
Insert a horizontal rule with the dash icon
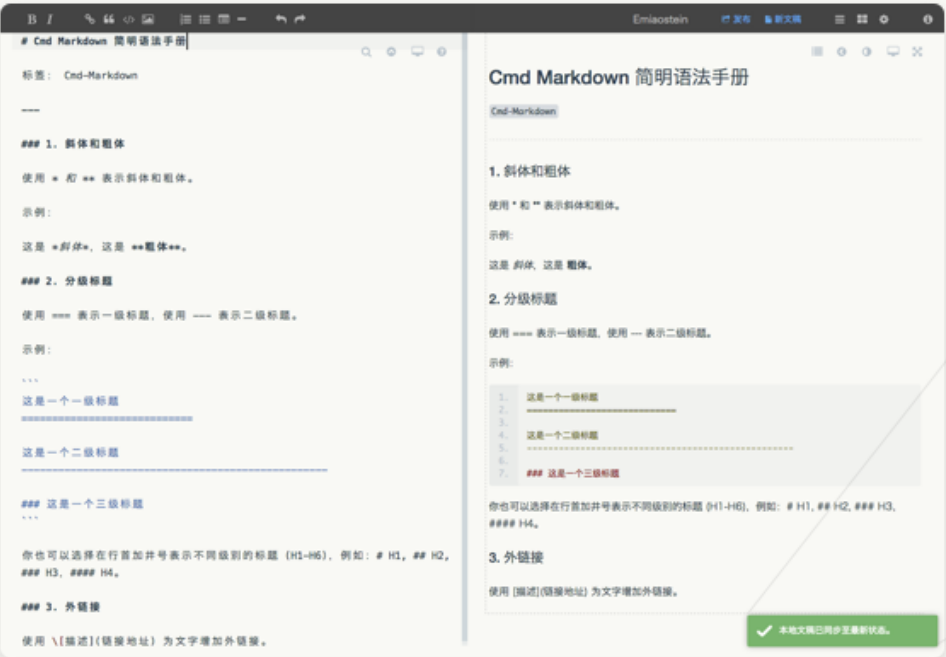point(242,19)
